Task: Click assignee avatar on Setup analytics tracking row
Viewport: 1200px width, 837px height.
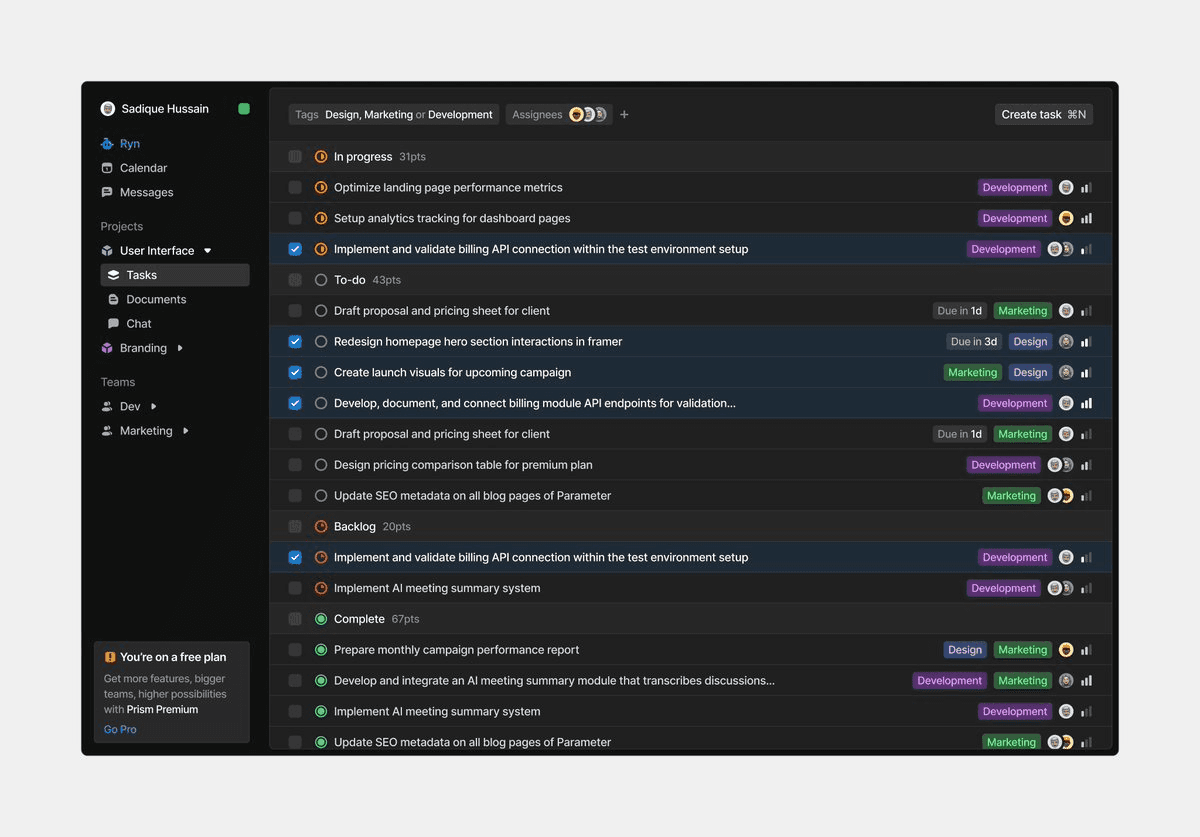Action: pos(1066,218)
